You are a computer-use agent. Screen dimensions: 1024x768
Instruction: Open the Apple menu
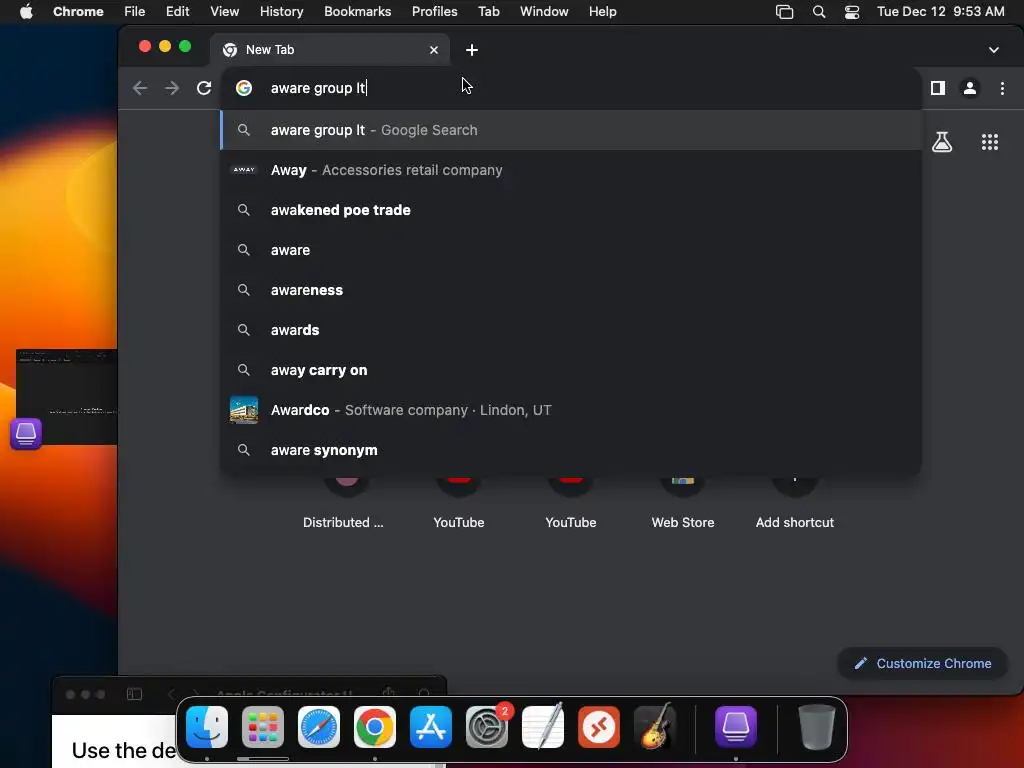pyautogui.click(x=26, y=11)
